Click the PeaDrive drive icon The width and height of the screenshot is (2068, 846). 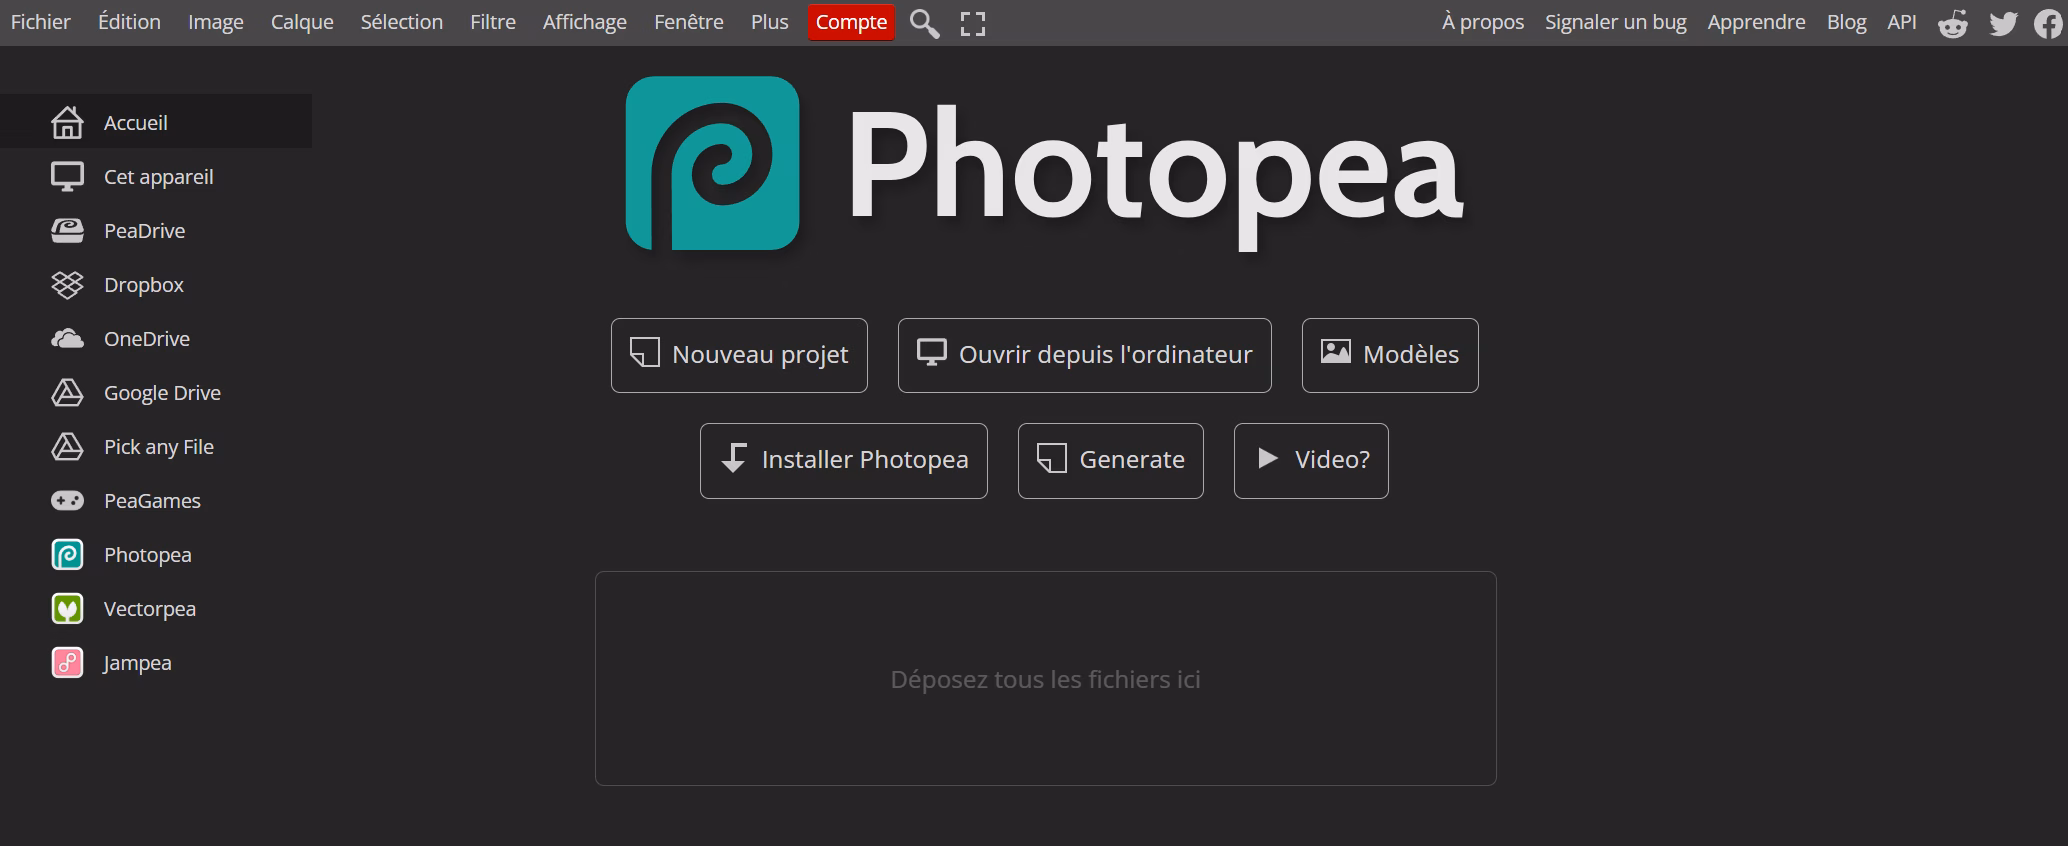(x=67, y=230)
